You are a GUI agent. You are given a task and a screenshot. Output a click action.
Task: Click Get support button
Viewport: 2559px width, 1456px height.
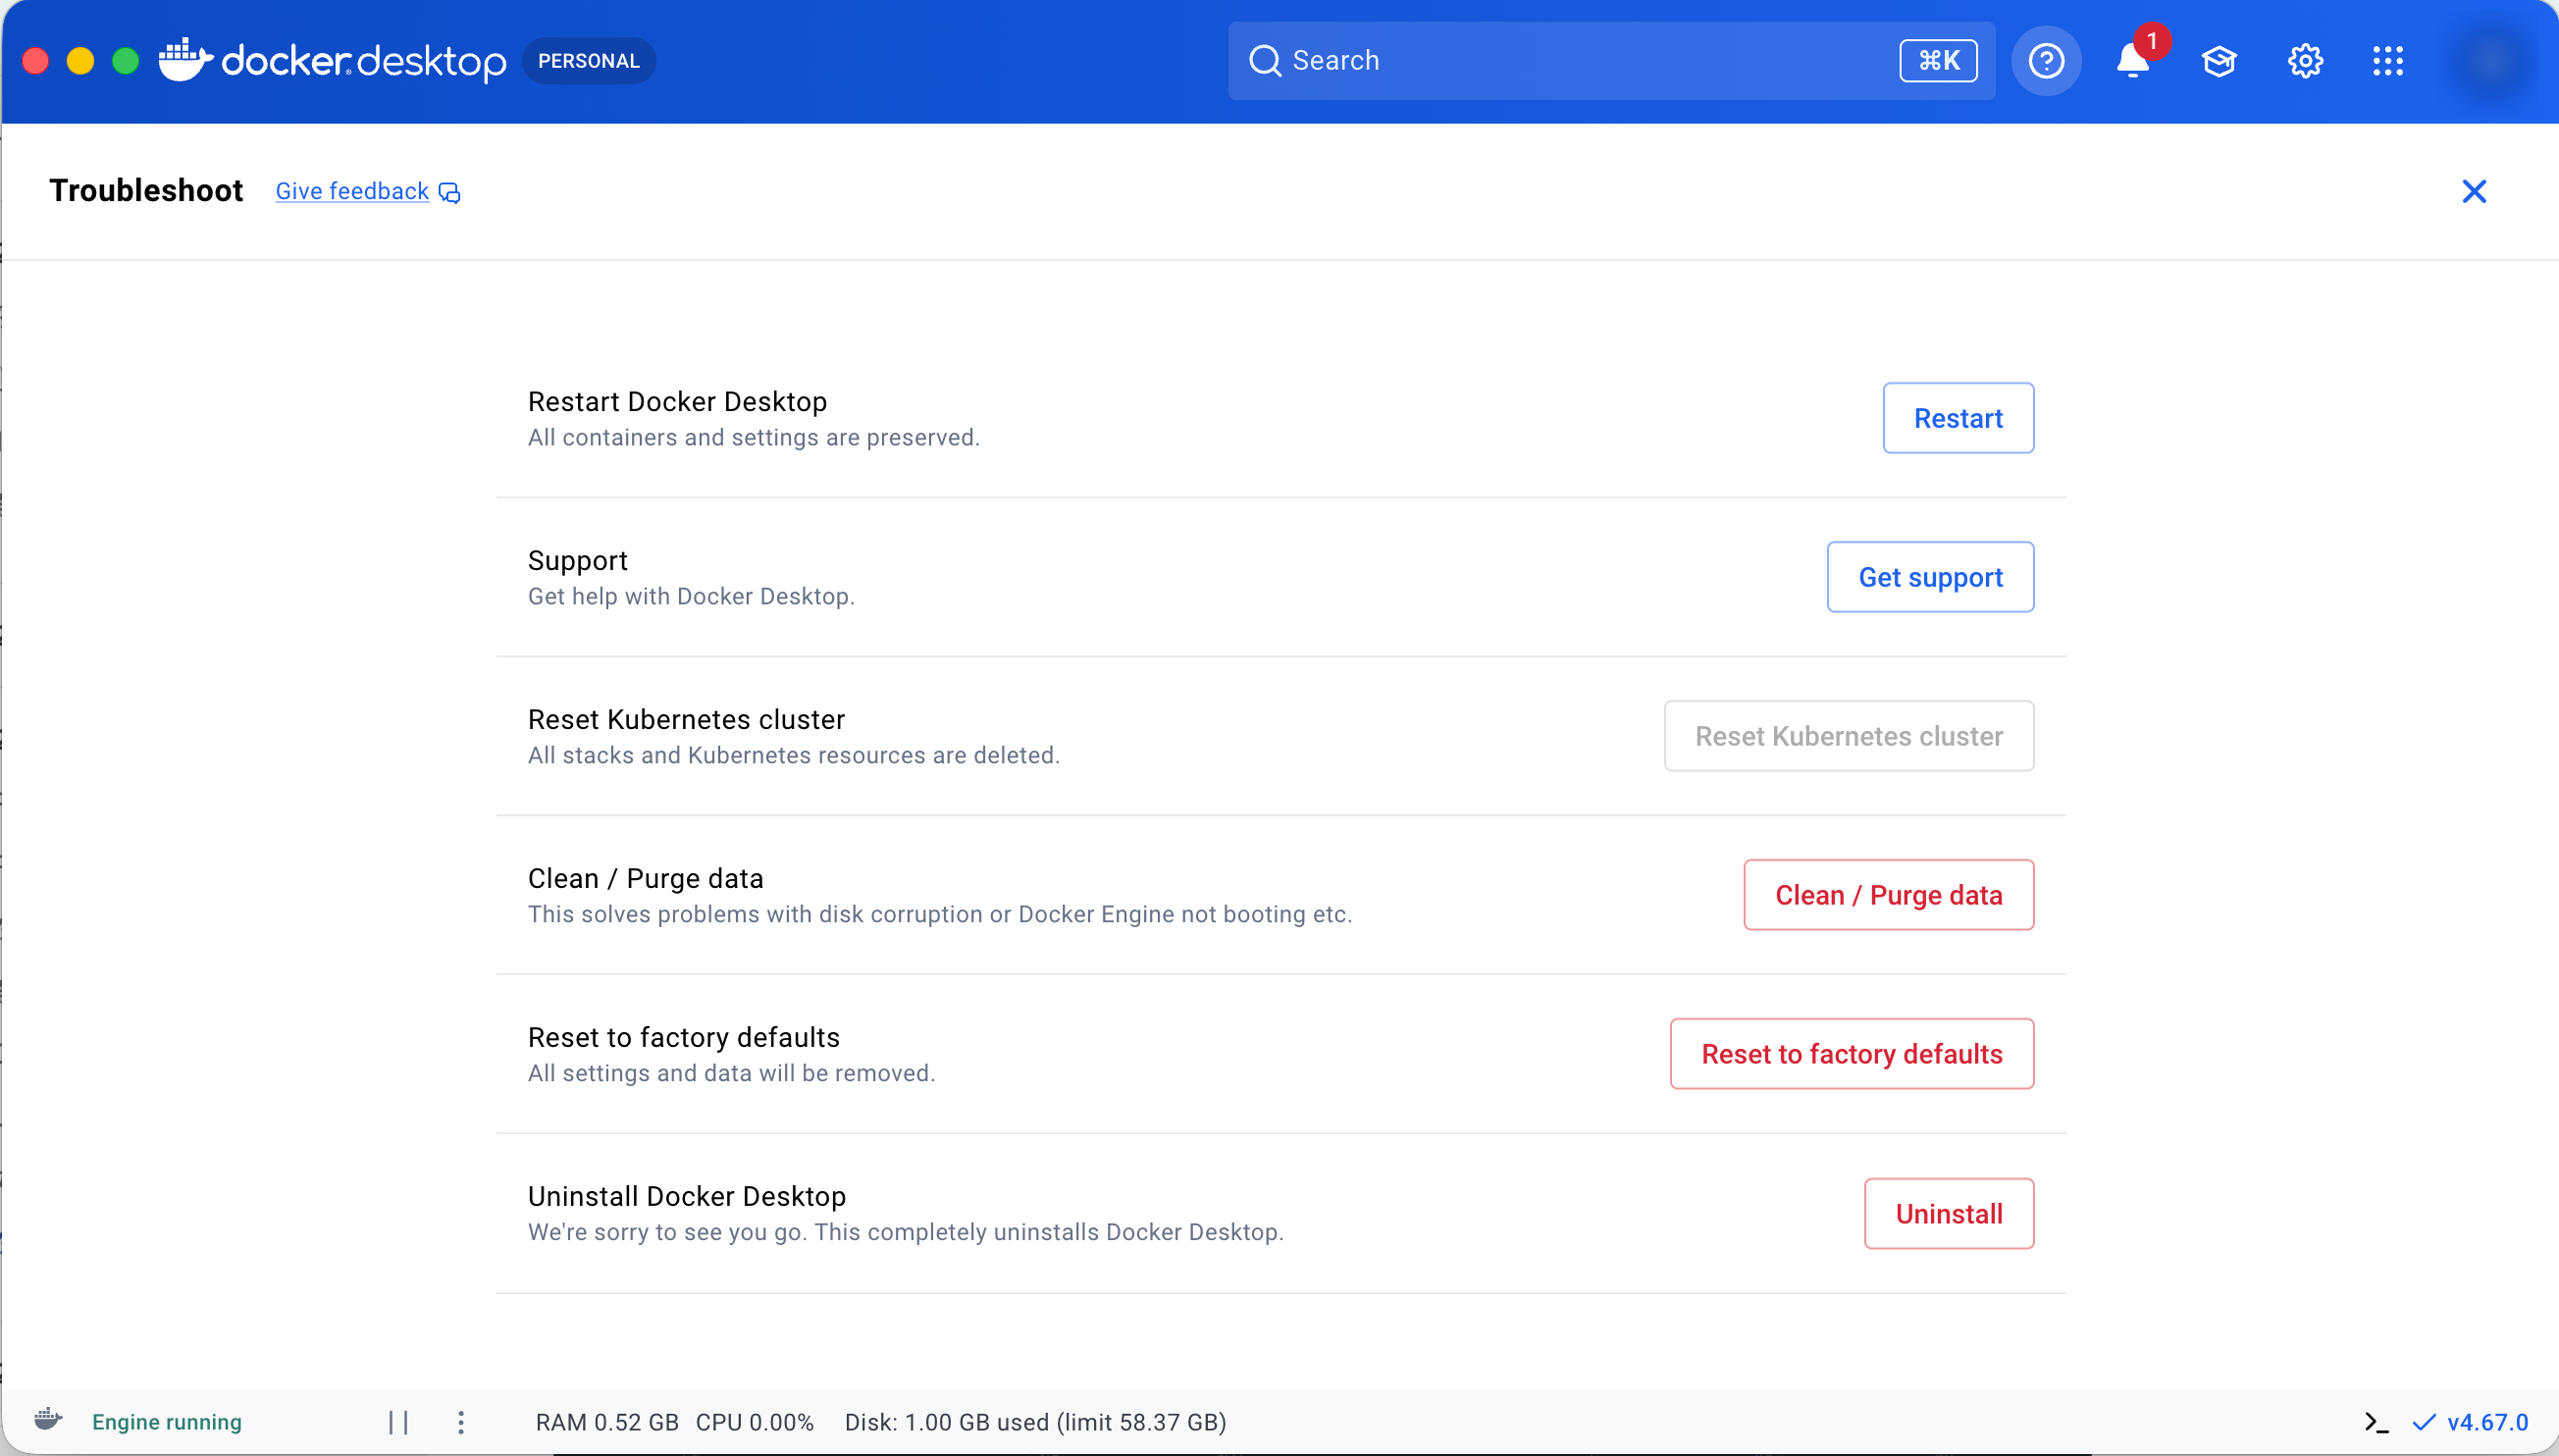coord(1929,577)
